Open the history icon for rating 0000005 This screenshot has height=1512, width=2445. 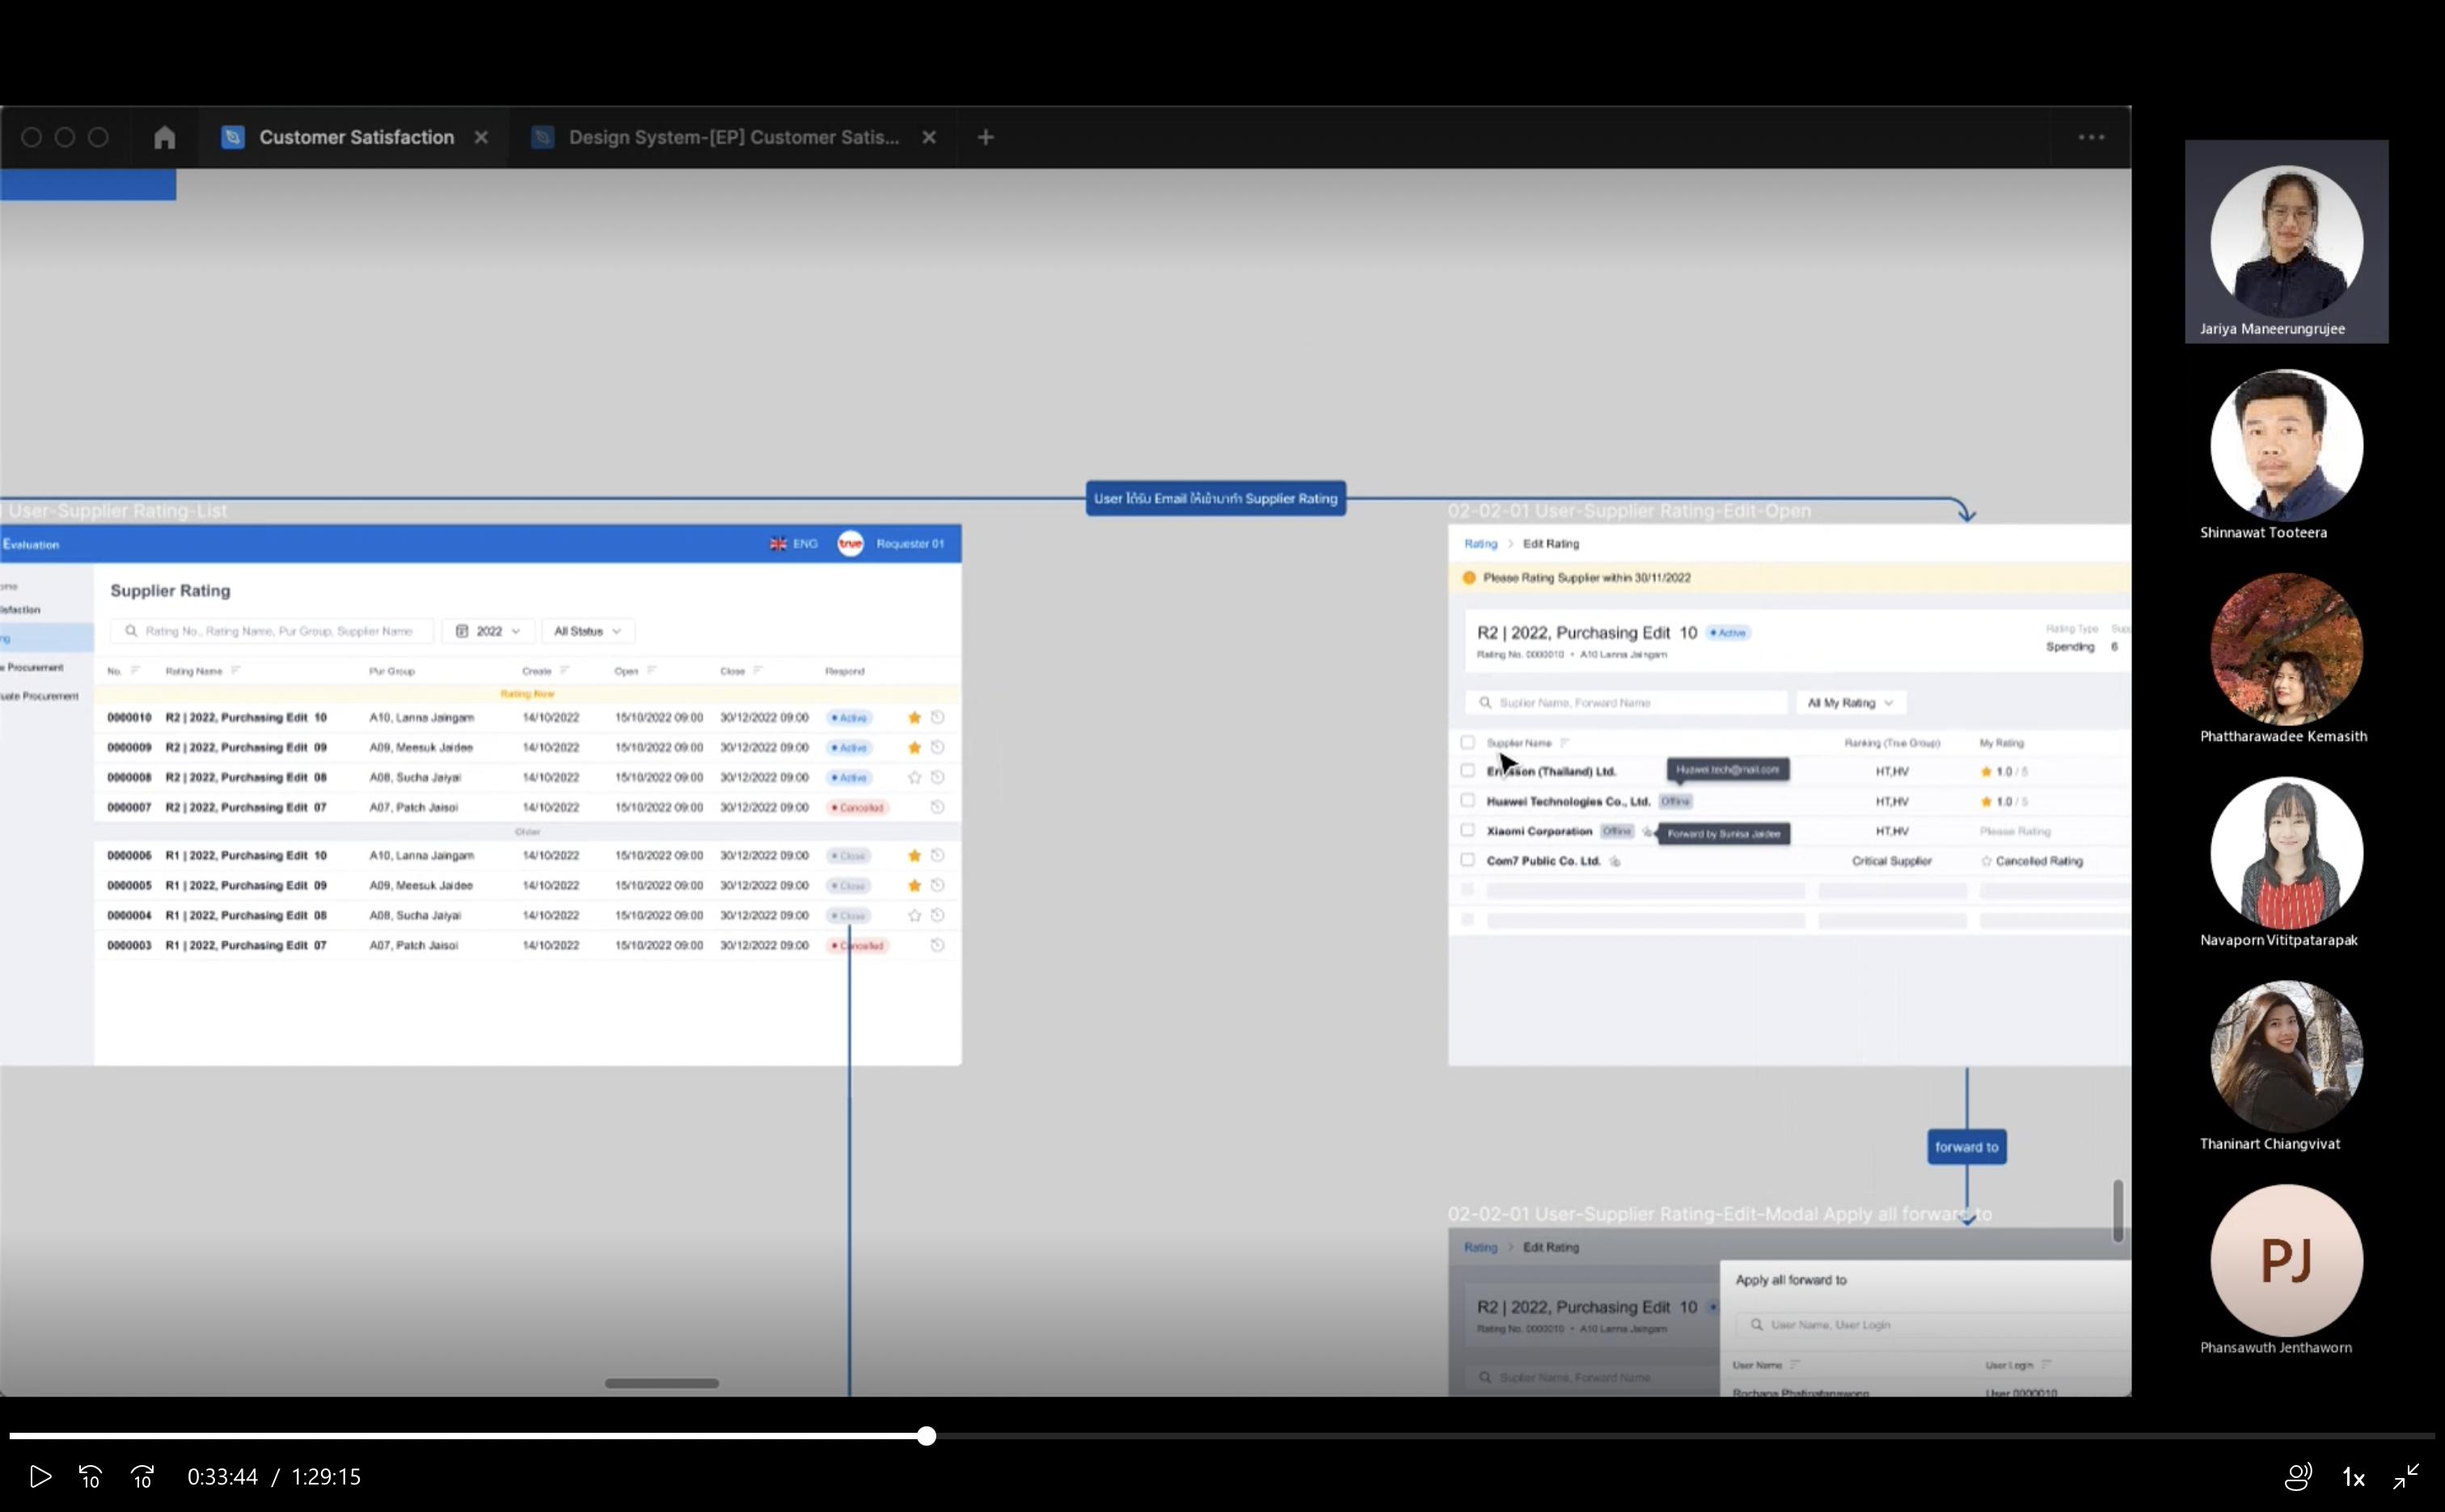pos(938,885)
